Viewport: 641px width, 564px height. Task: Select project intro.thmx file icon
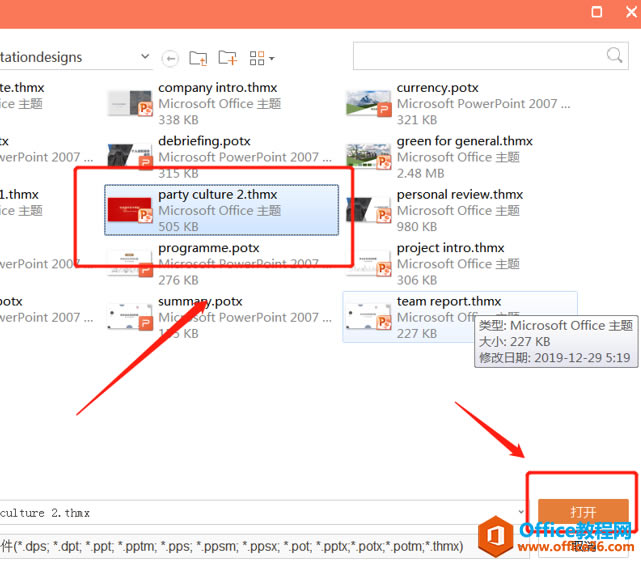368,264
